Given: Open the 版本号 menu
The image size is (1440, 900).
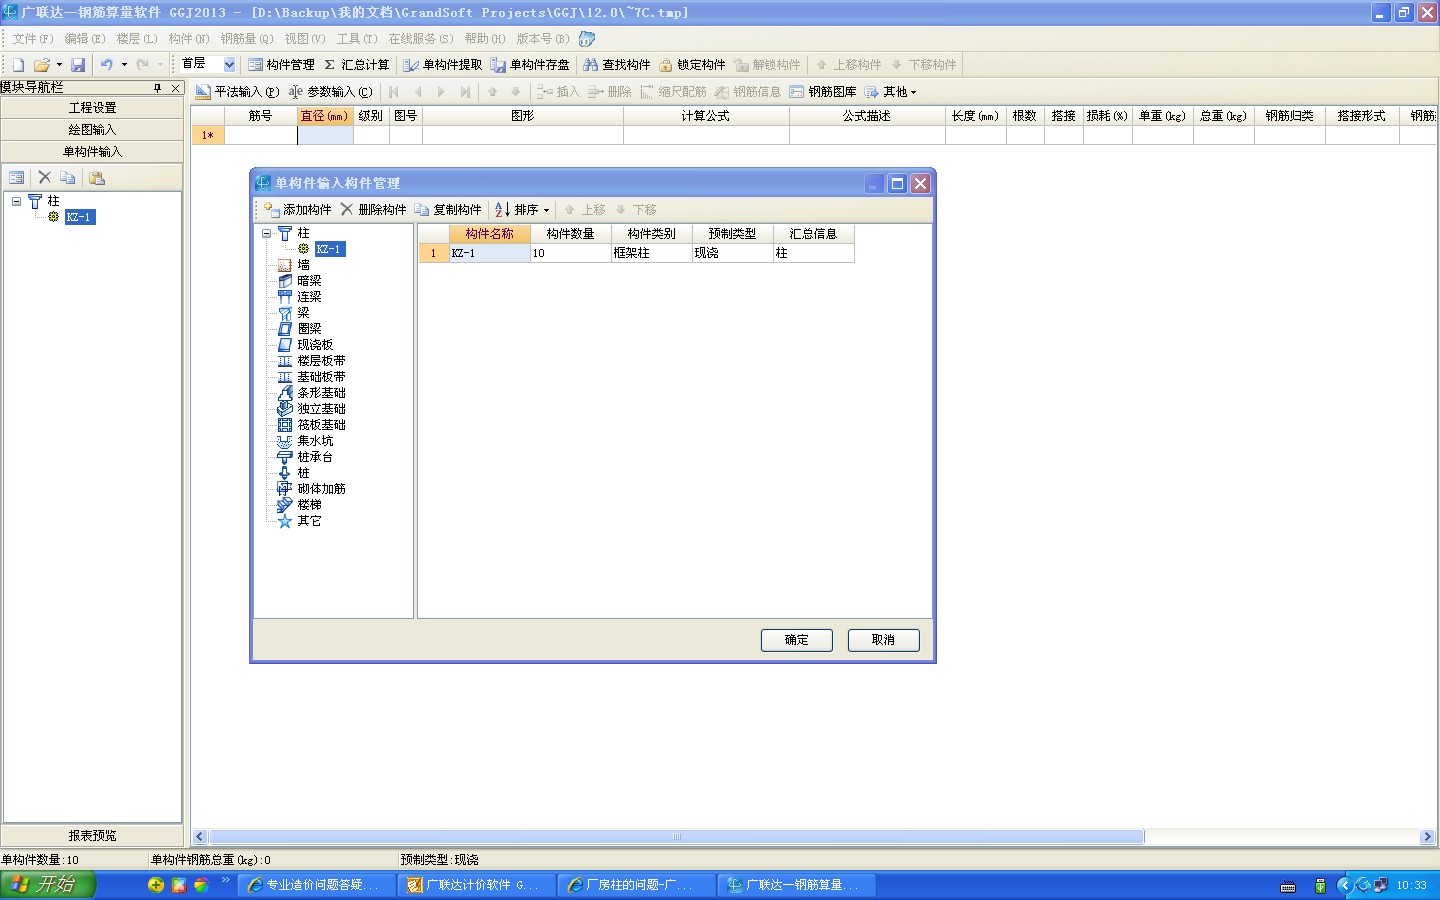Looking at the screenshot, I should click(542, 39).
